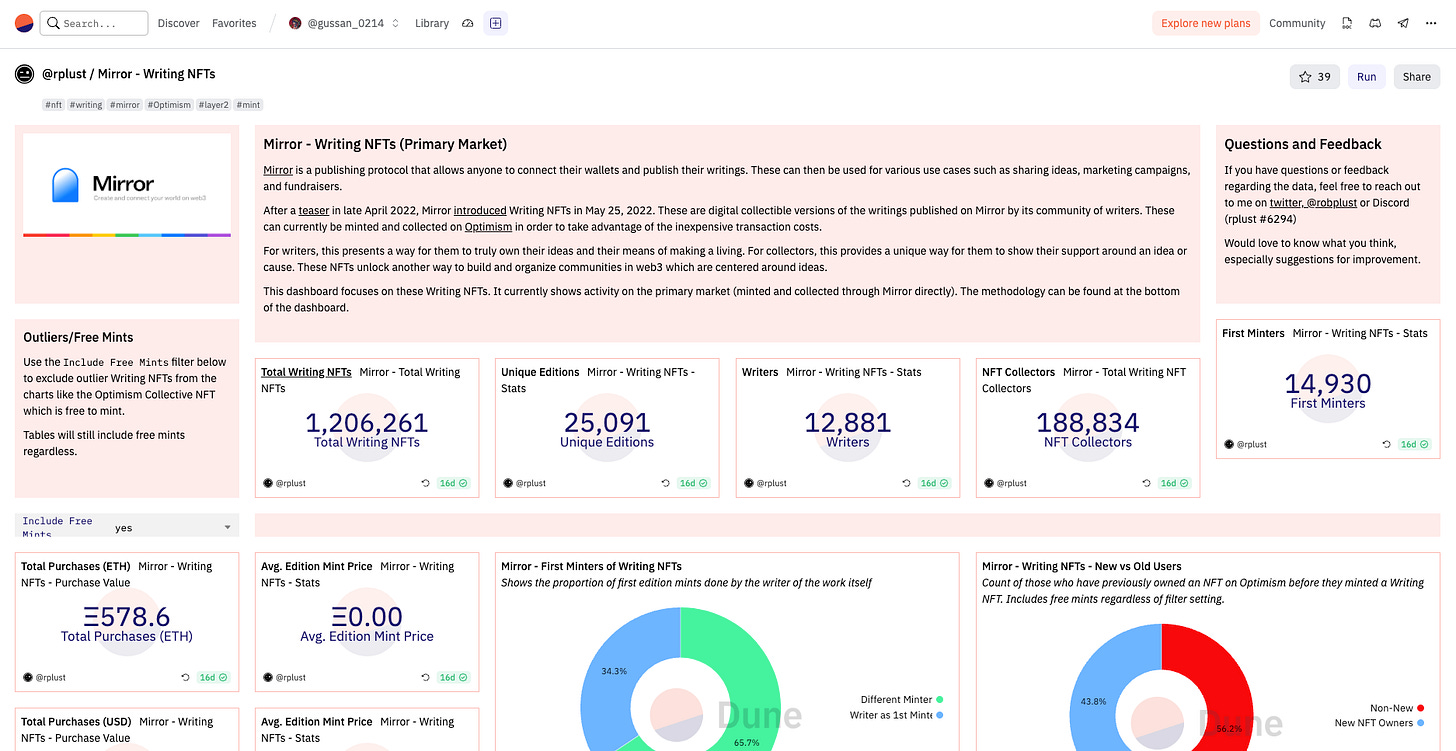Viewport: 1456px width, 751px height.
Task: Refresh the Writers card
Action: point(906,483)
